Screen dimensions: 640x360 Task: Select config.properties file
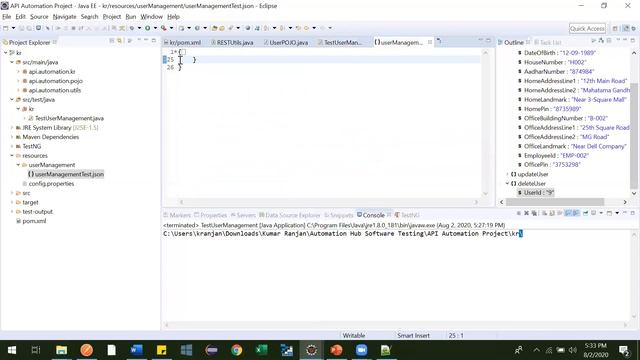pyautogui.click(x=49, y=184)
